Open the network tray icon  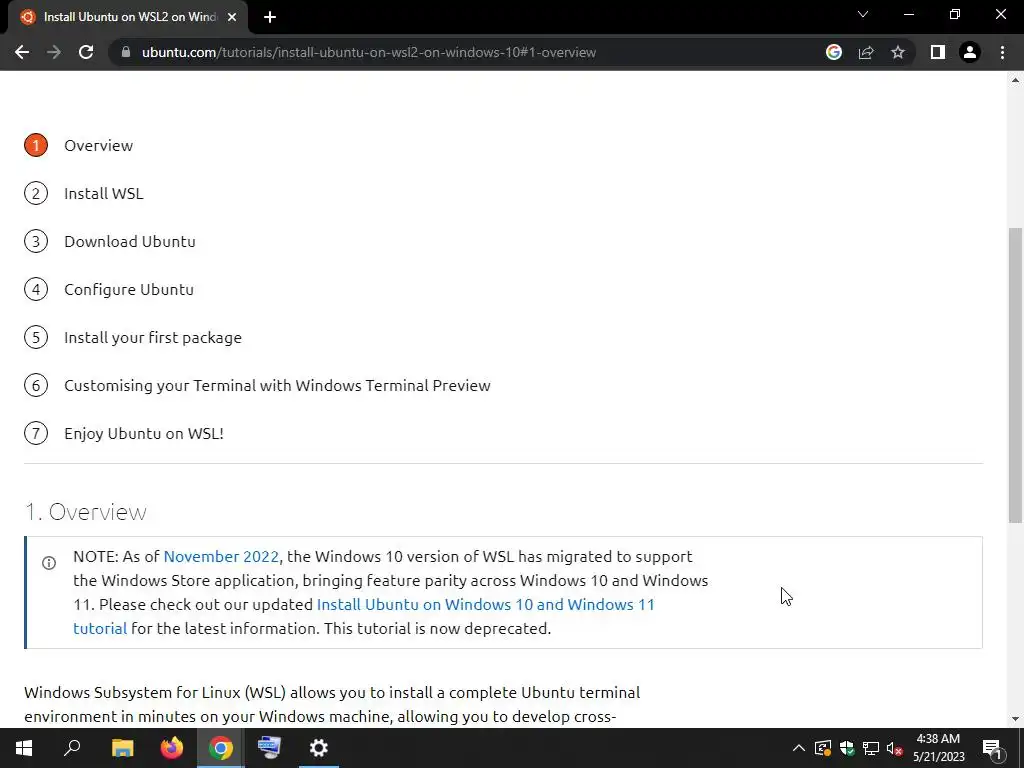point(871,748)
